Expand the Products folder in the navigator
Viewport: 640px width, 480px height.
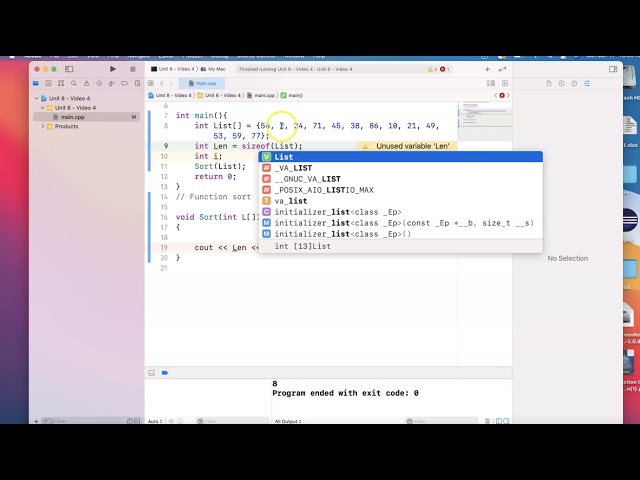(x=43, y=126)
